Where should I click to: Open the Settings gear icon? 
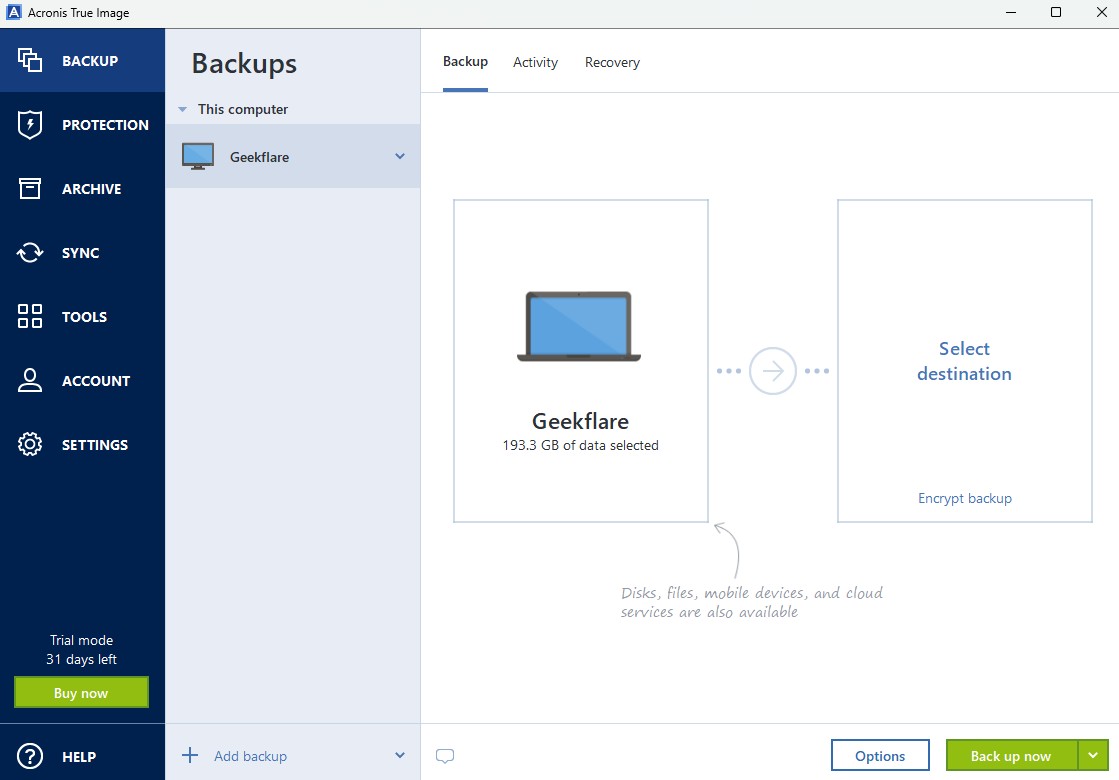[x=30, y=444]
